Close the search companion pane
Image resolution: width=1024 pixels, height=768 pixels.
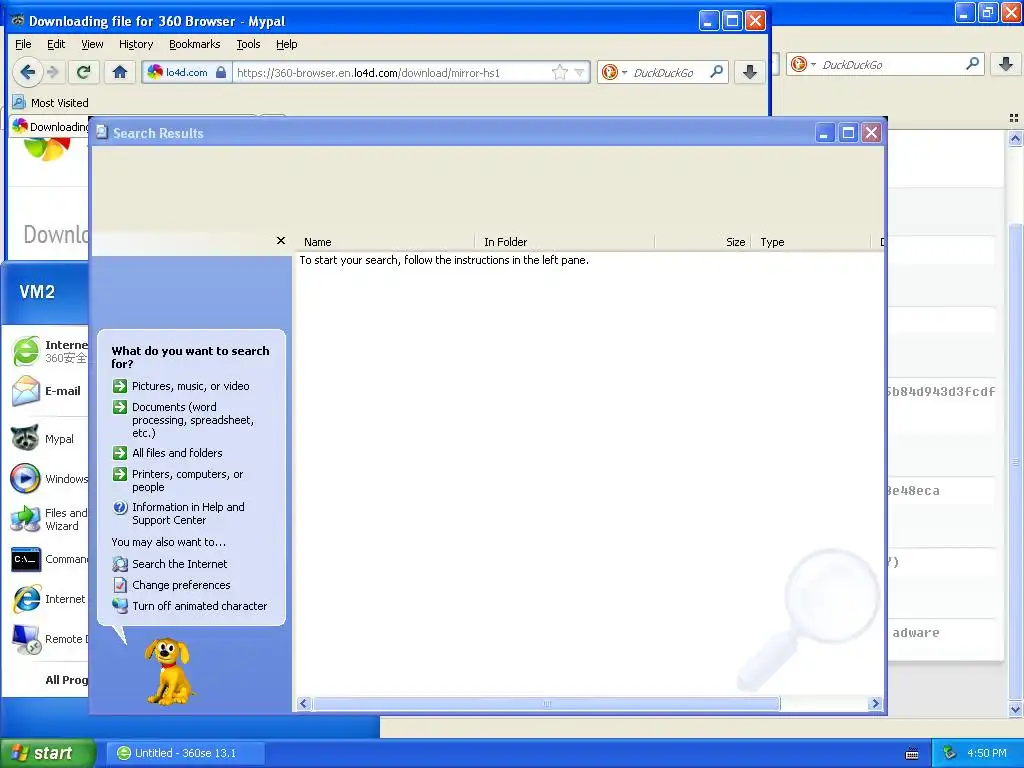[x=281, y=240]
